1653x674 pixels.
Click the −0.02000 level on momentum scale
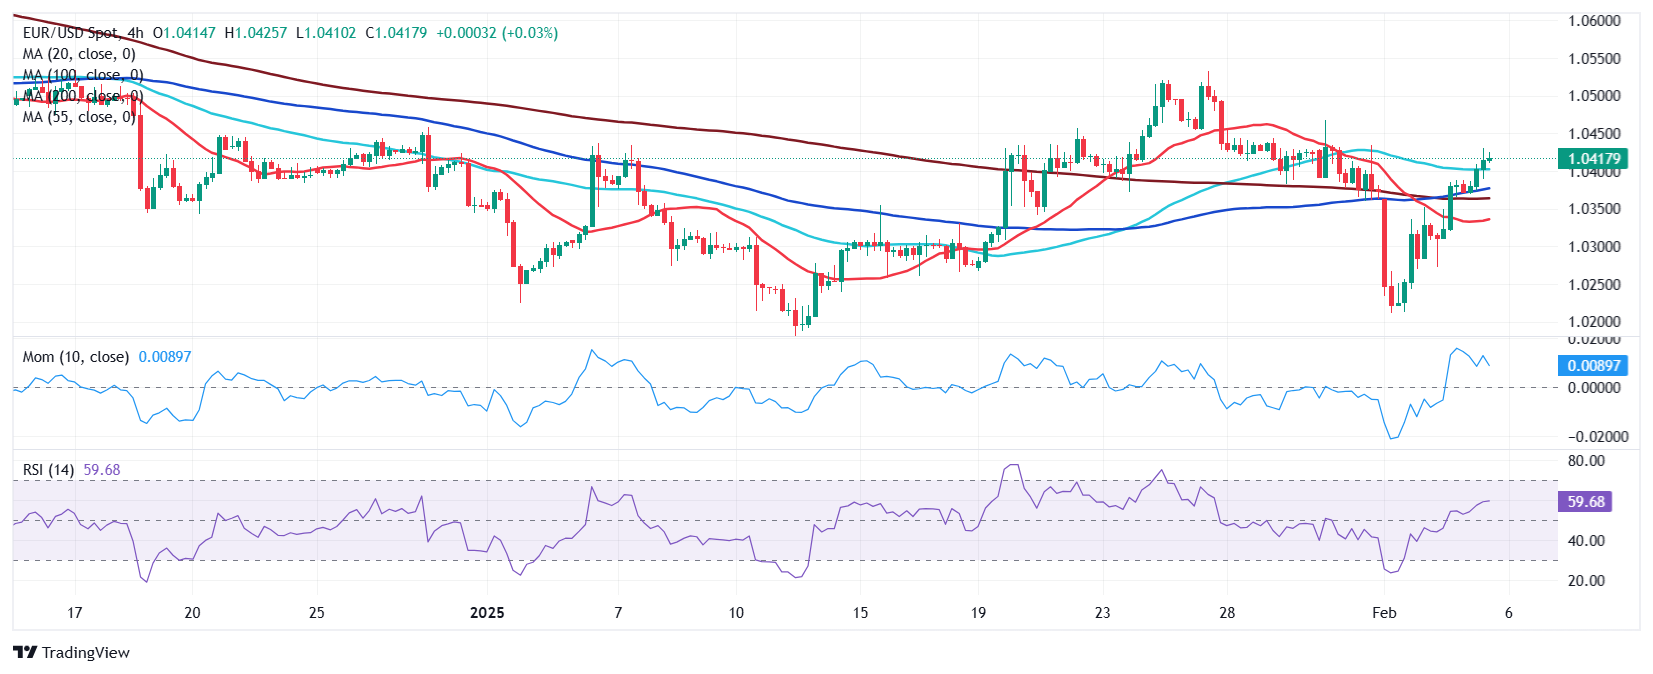pos(1591,437)
